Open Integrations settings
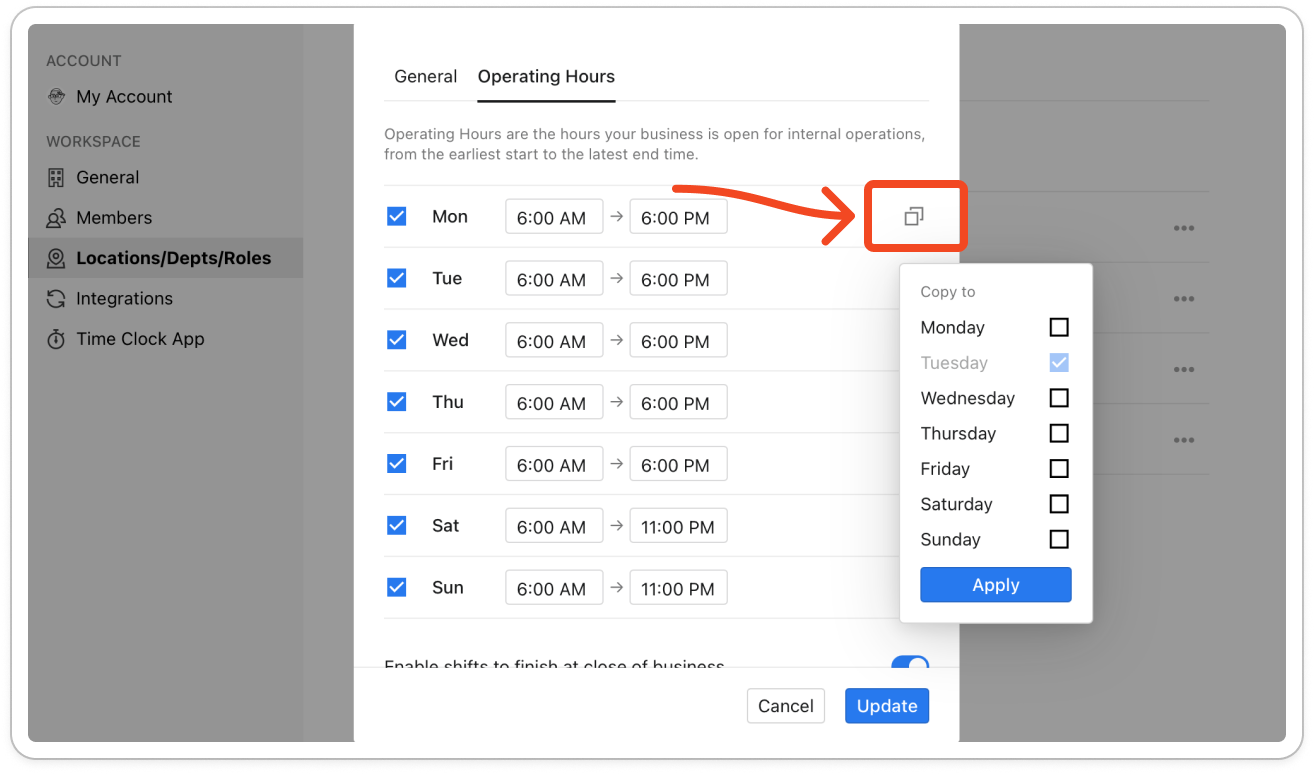The width and height of the screenshot is (1314, 774). coord(124,299)
